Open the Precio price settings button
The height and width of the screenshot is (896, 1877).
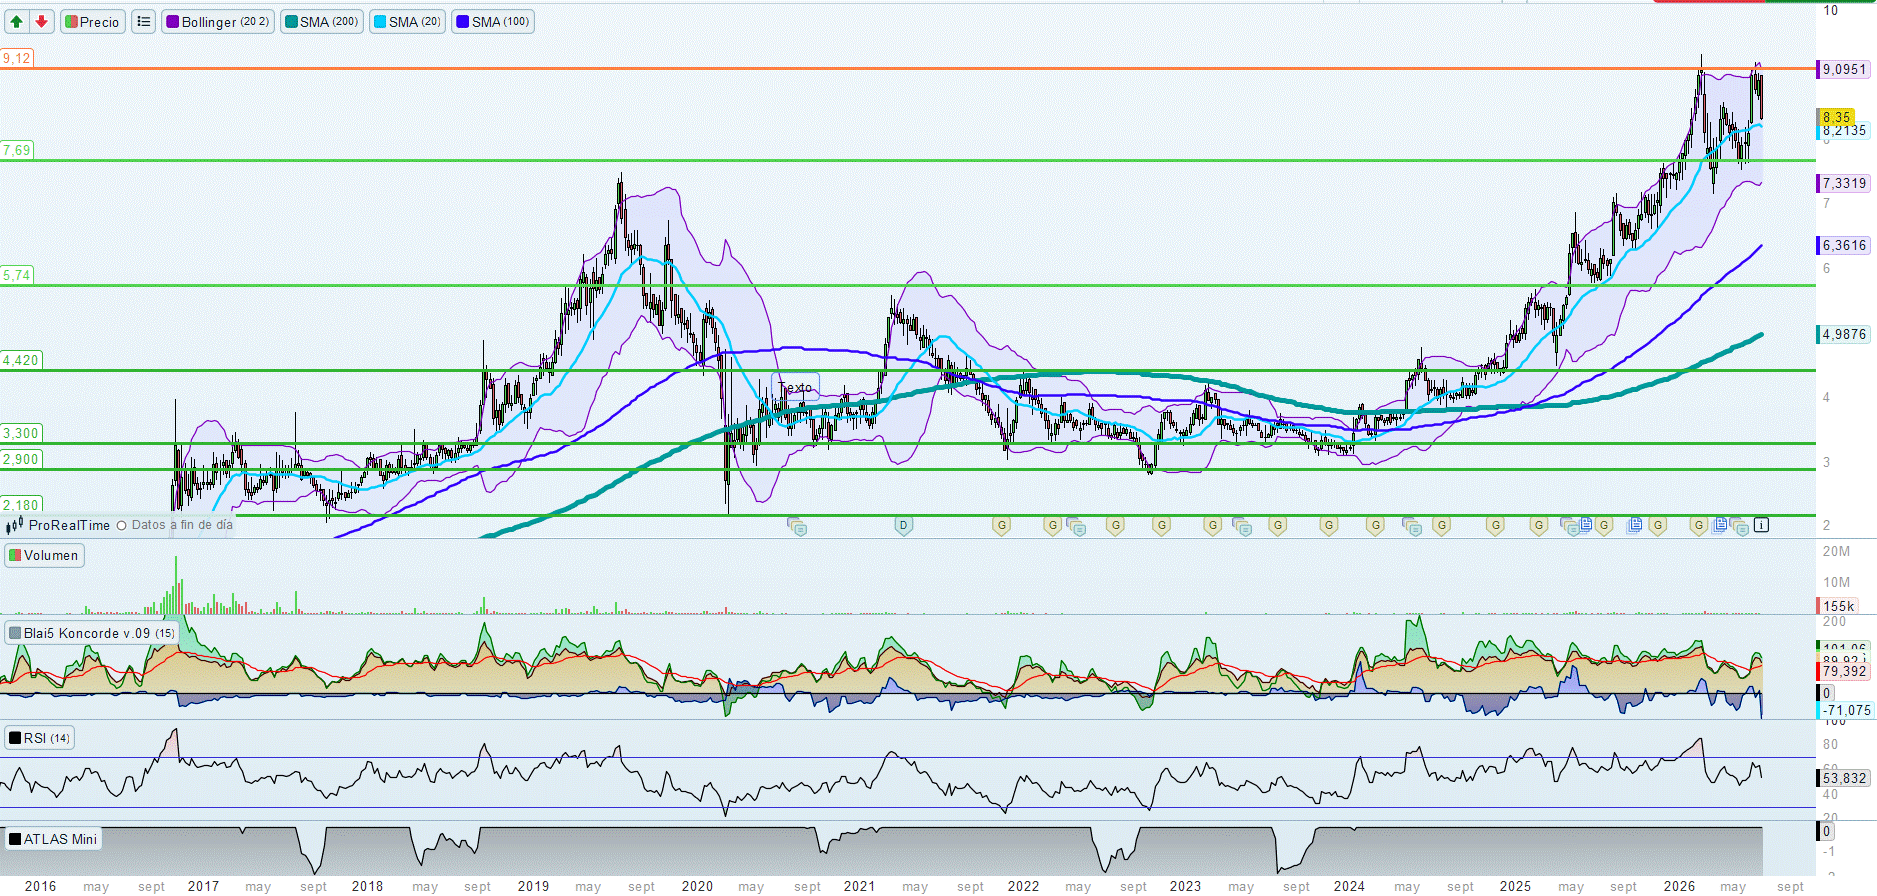click(93, 22)
